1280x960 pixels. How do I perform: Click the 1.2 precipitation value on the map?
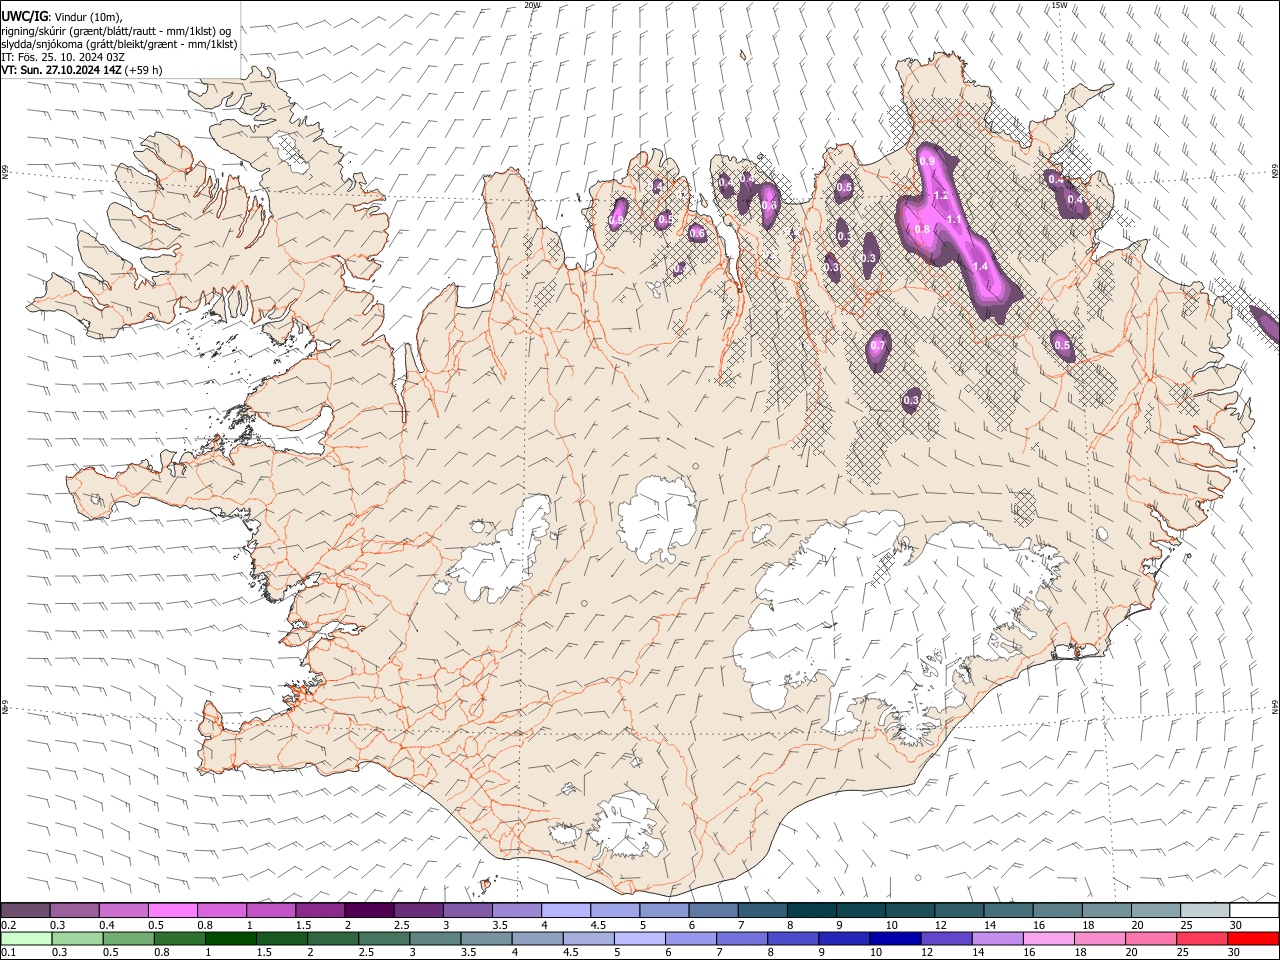(940, 196)
